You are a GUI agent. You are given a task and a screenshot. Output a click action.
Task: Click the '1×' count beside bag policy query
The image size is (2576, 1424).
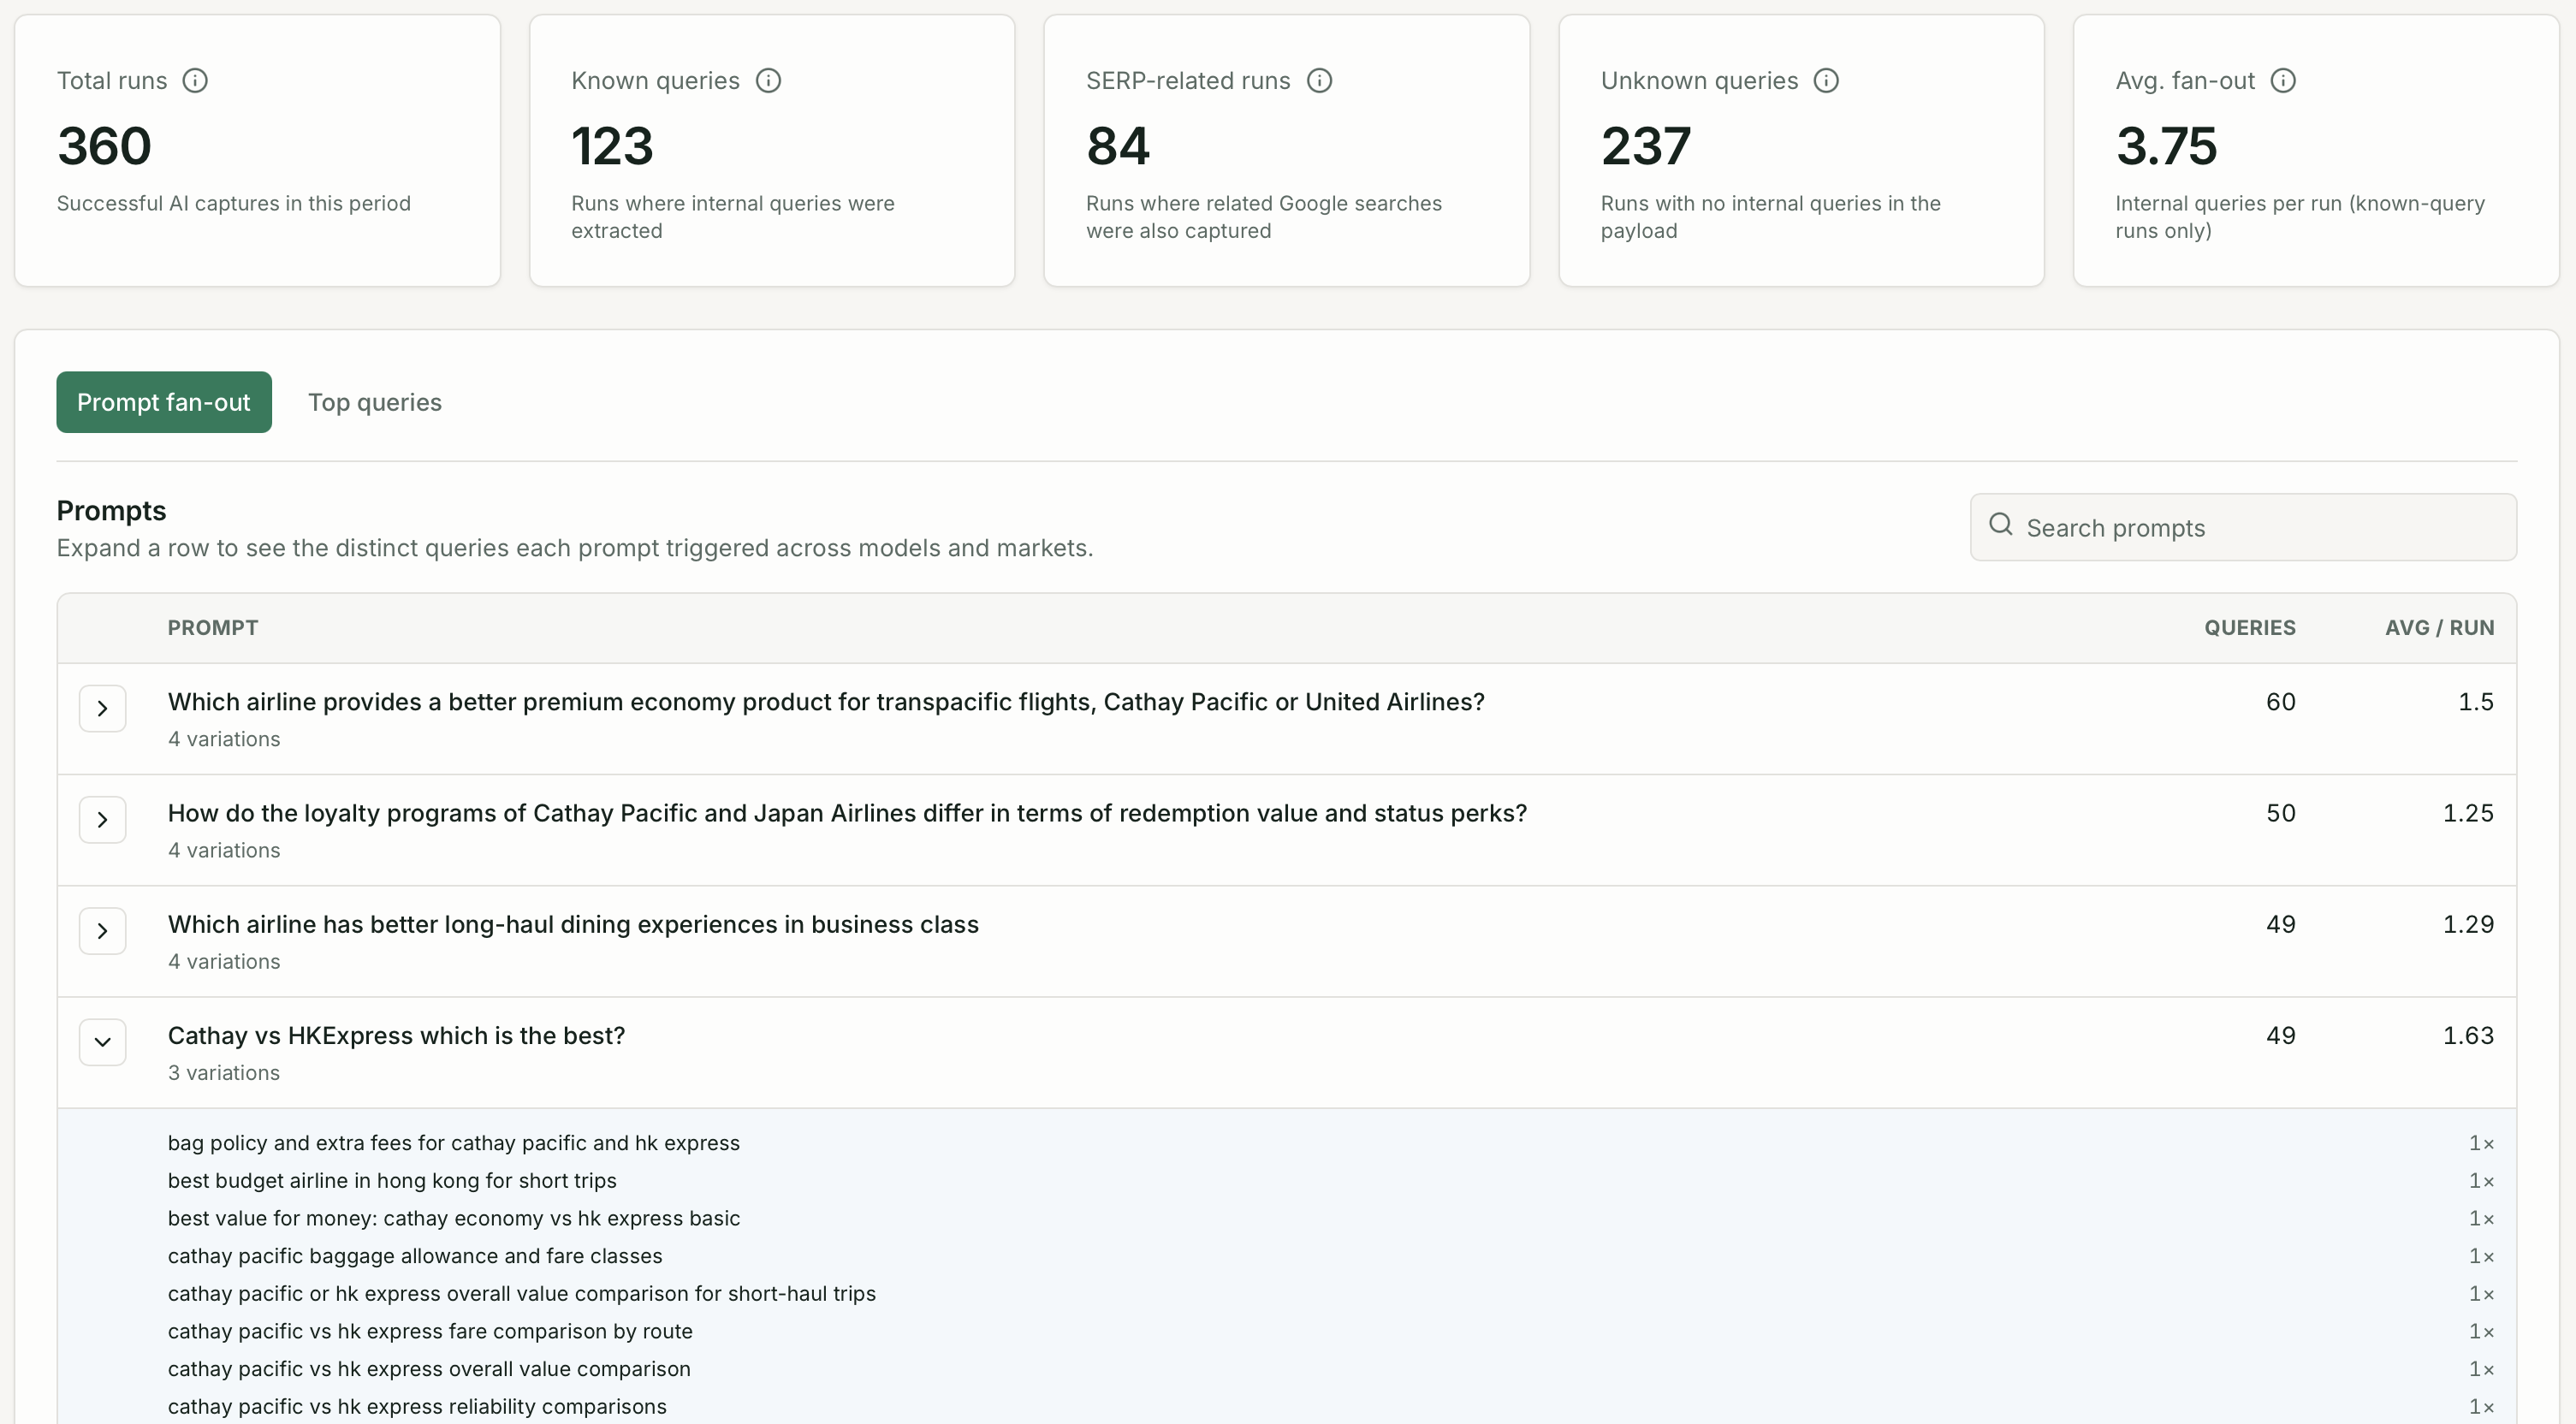2481,1143
